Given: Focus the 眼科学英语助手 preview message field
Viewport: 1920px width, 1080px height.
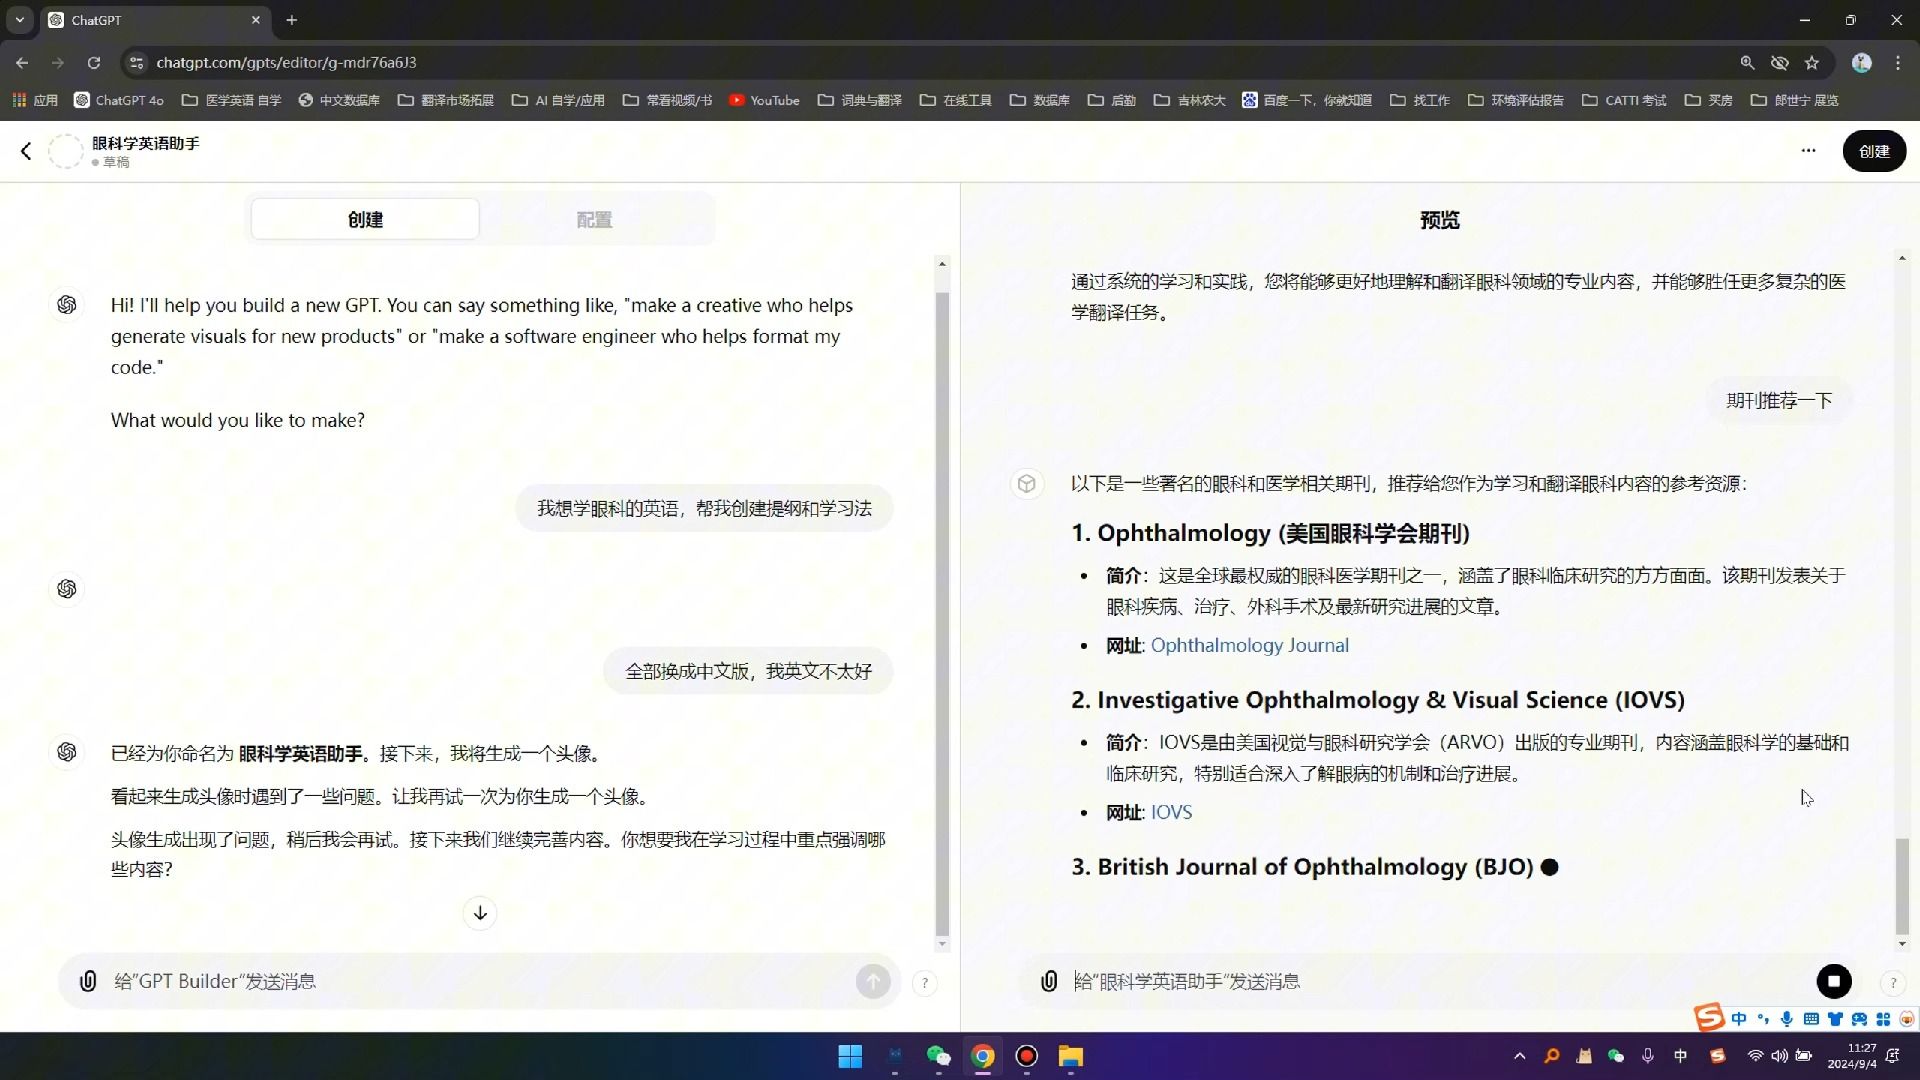Looking at the screenshot, I should pos(1440,981).
